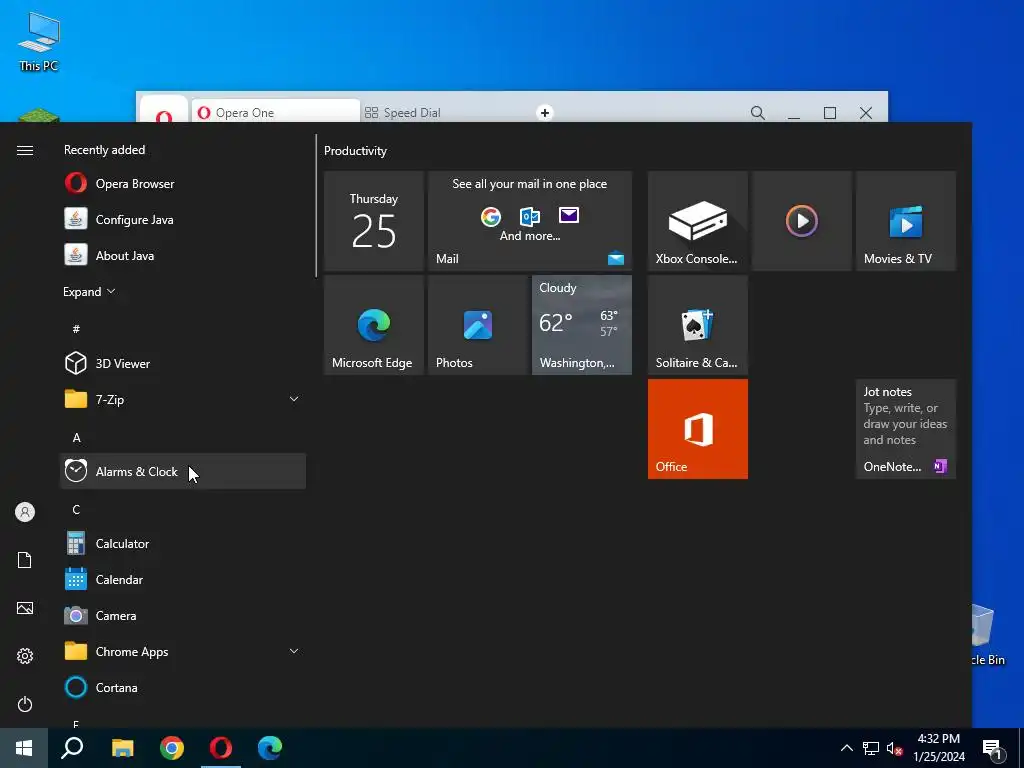Open the Movies & TV tile
The image size is (1024, 768).
[906, 221]
